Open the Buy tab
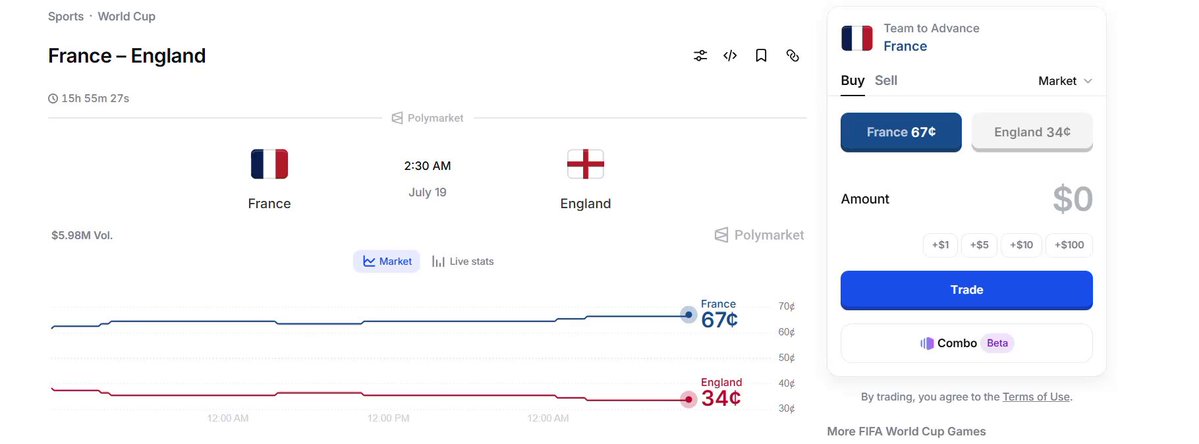Image resolution: width=1199 pixels, height=444 pixels. (853, 80)
